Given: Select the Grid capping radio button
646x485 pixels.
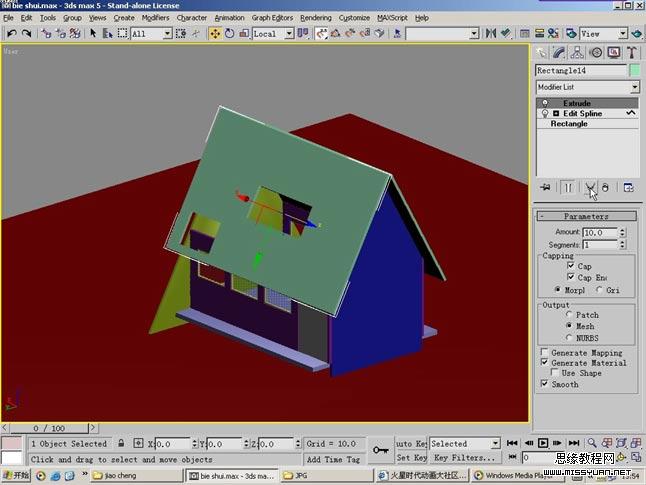Looking at the screenshot, I should tap(599, 290).
